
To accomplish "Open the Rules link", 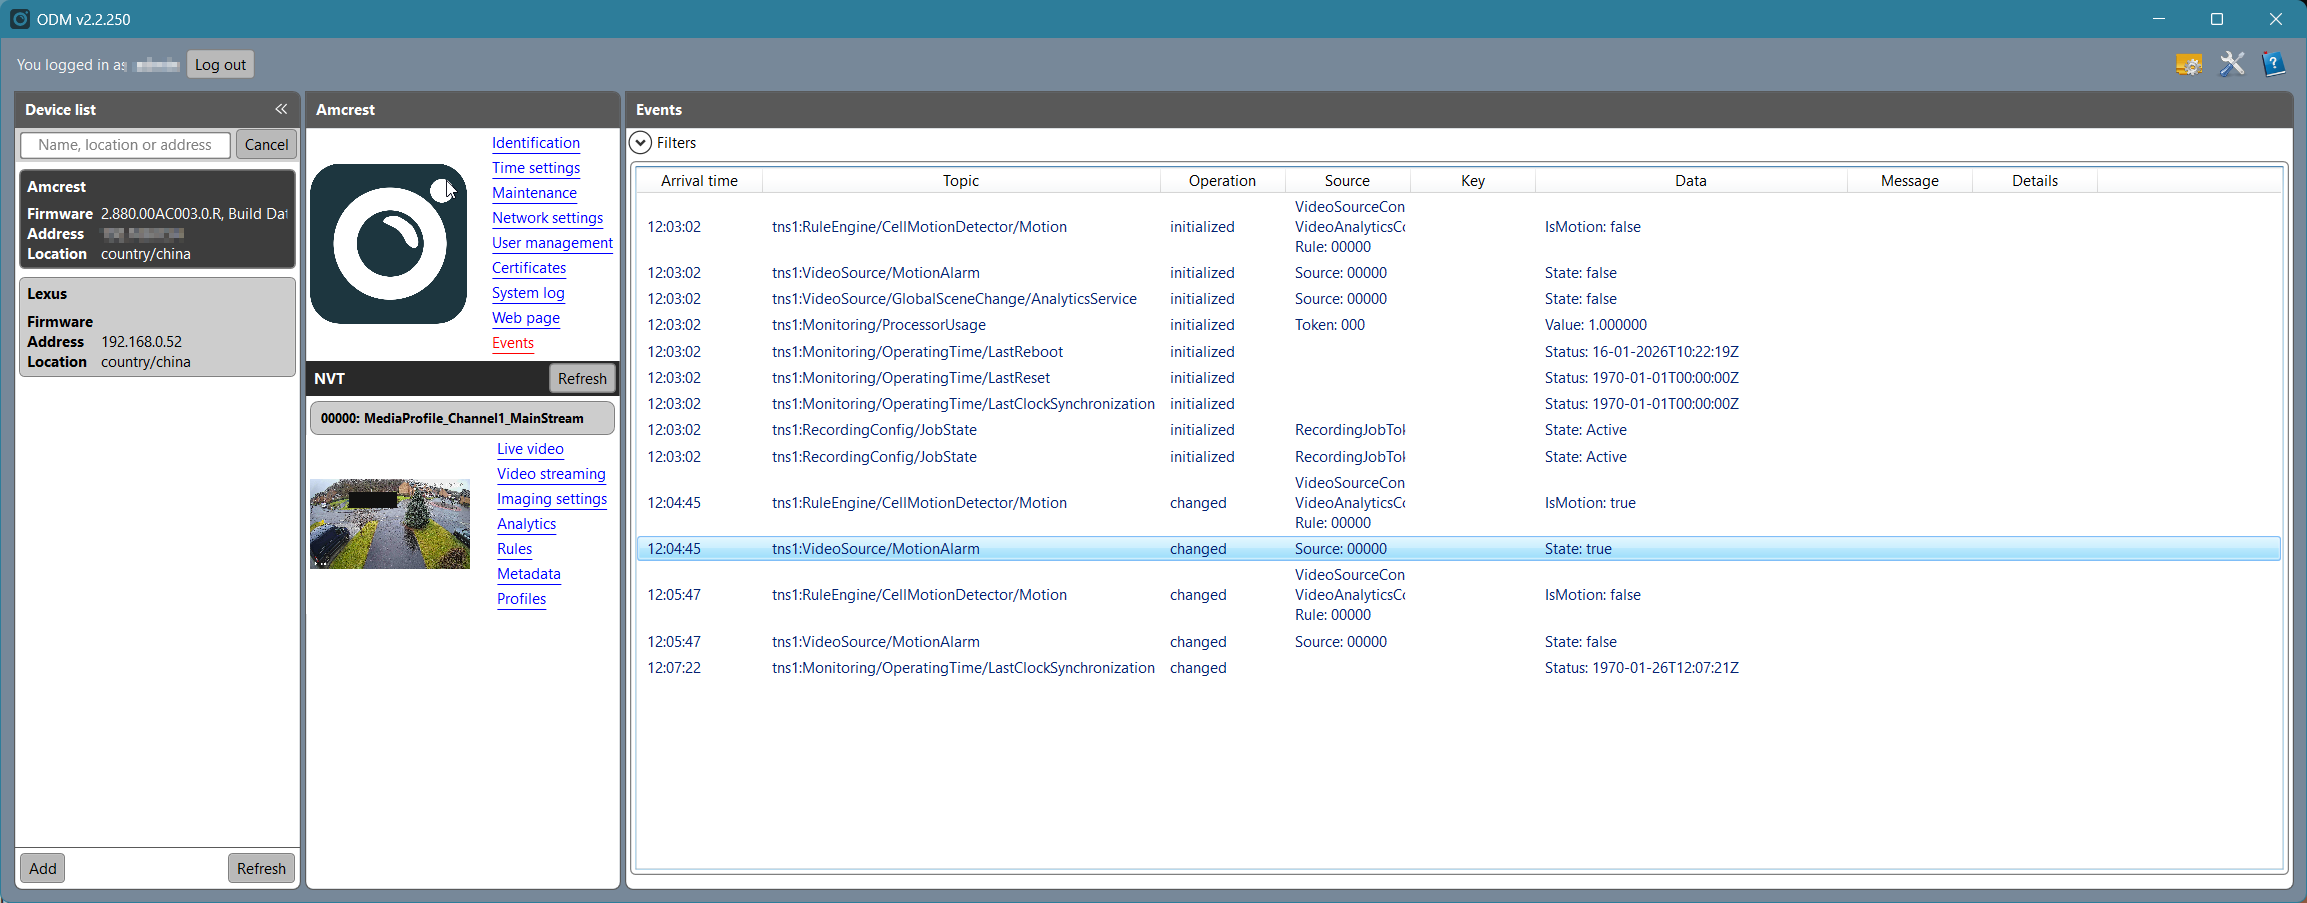I will click(514, 549).
